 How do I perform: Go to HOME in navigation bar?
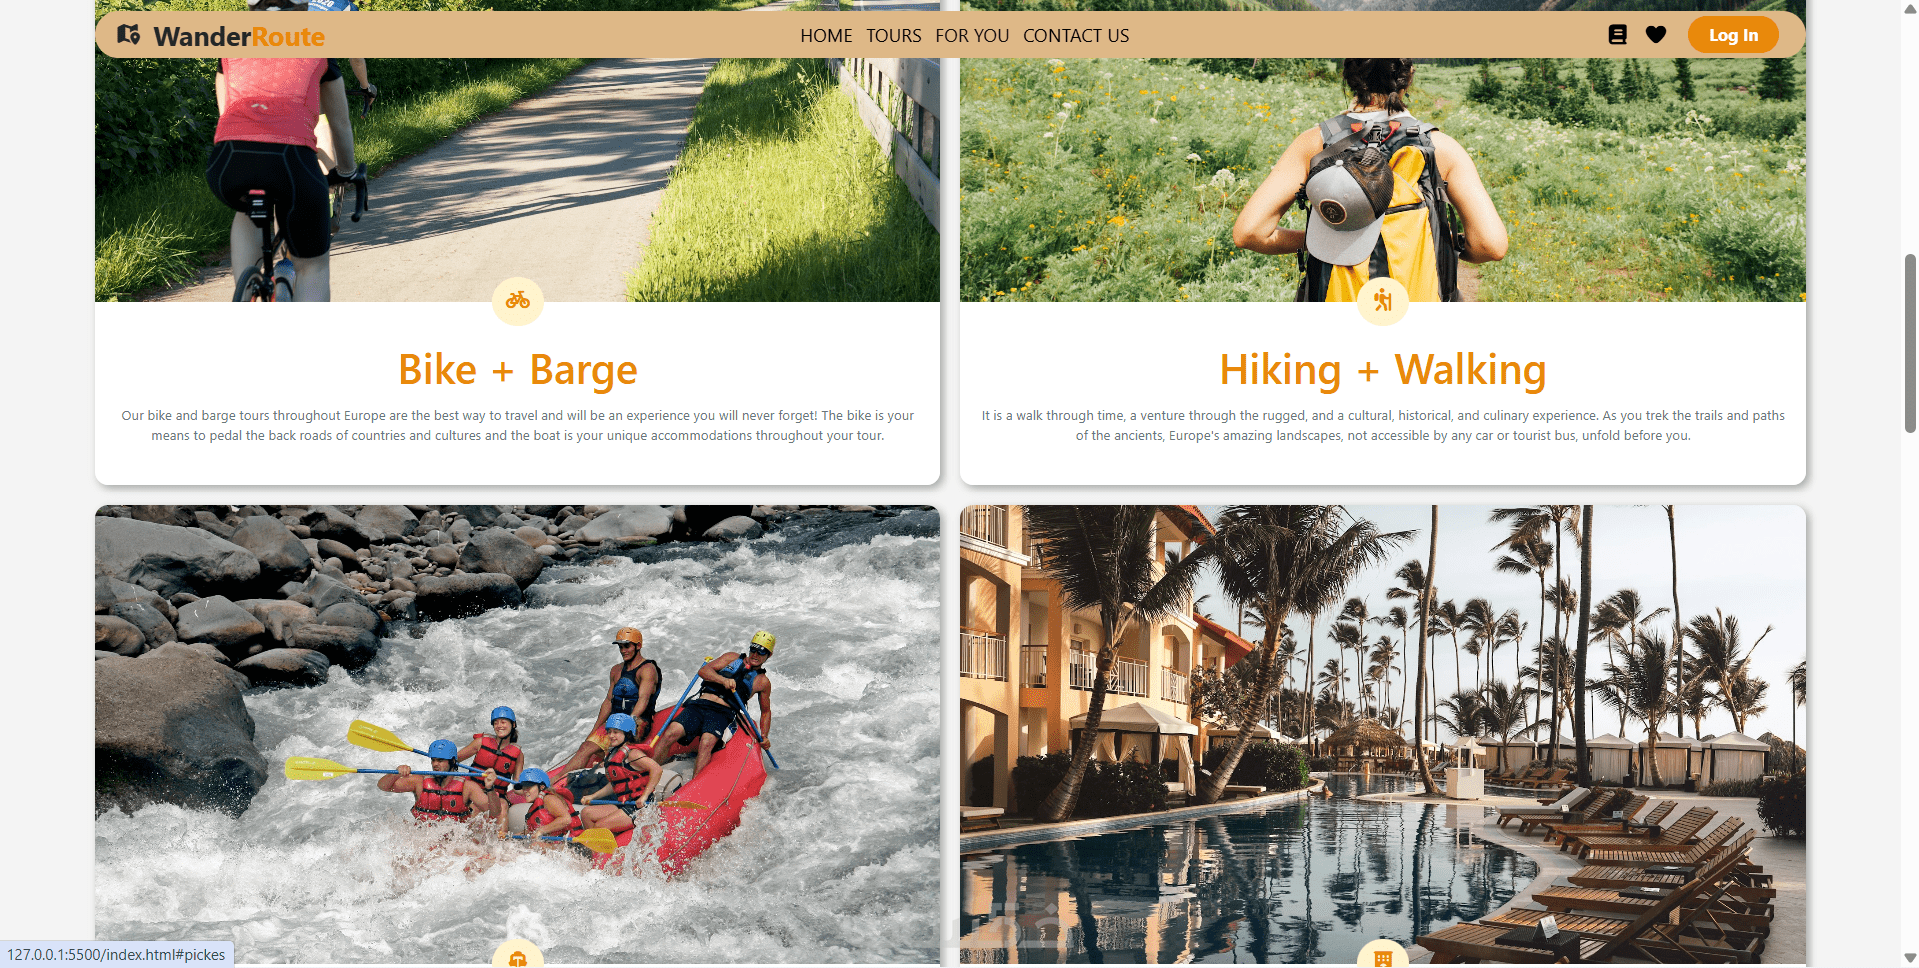tap(826, 36)
